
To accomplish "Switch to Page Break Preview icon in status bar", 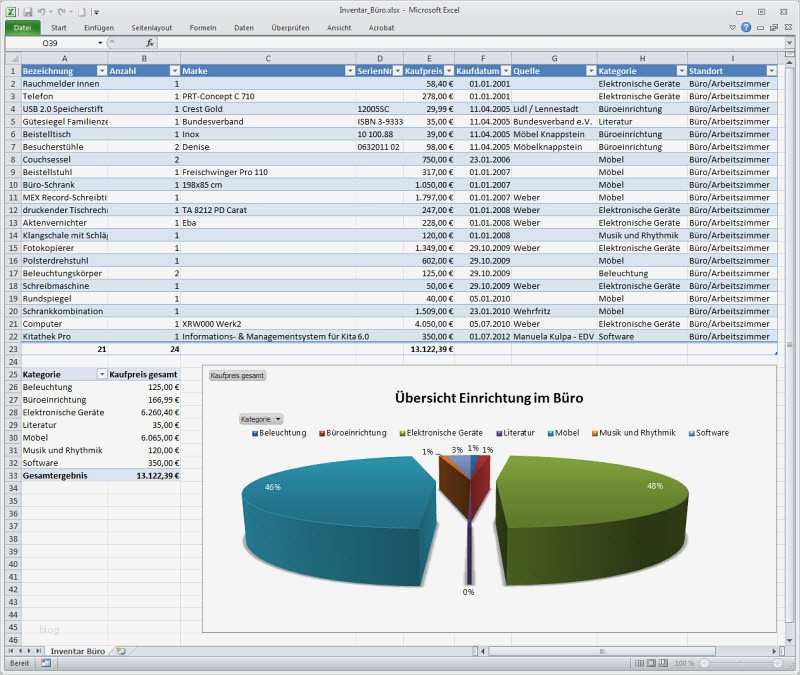I will click(663, 663).
